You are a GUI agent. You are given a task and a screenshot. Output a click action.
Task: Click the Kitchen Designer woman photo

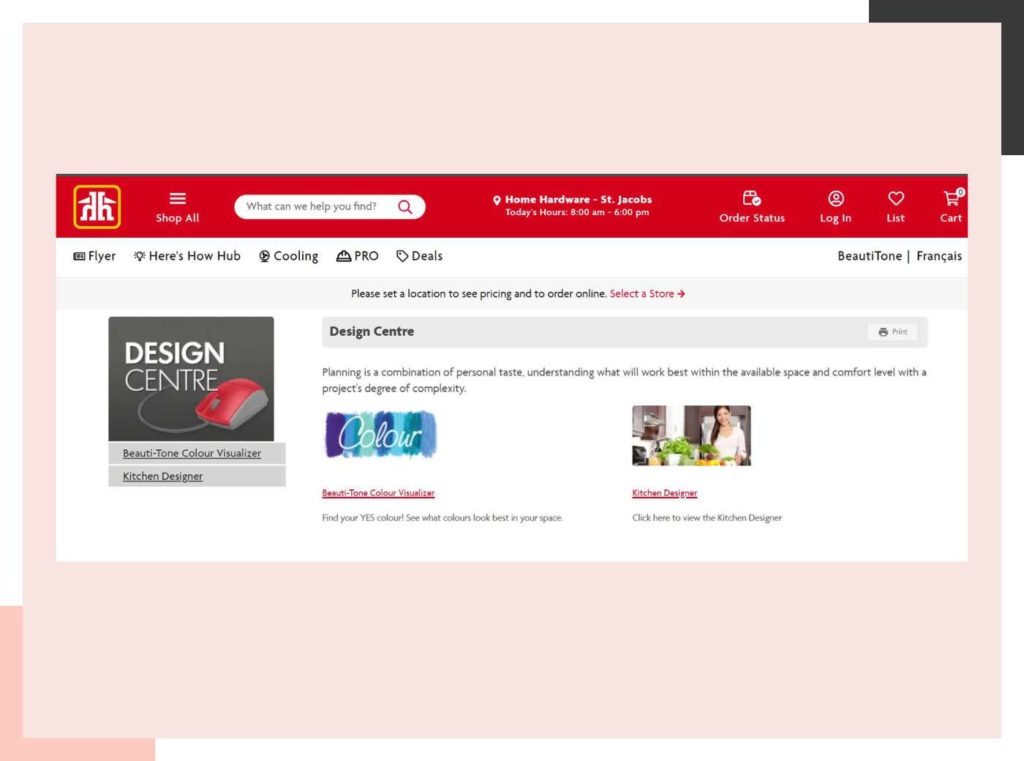(691, 436)
